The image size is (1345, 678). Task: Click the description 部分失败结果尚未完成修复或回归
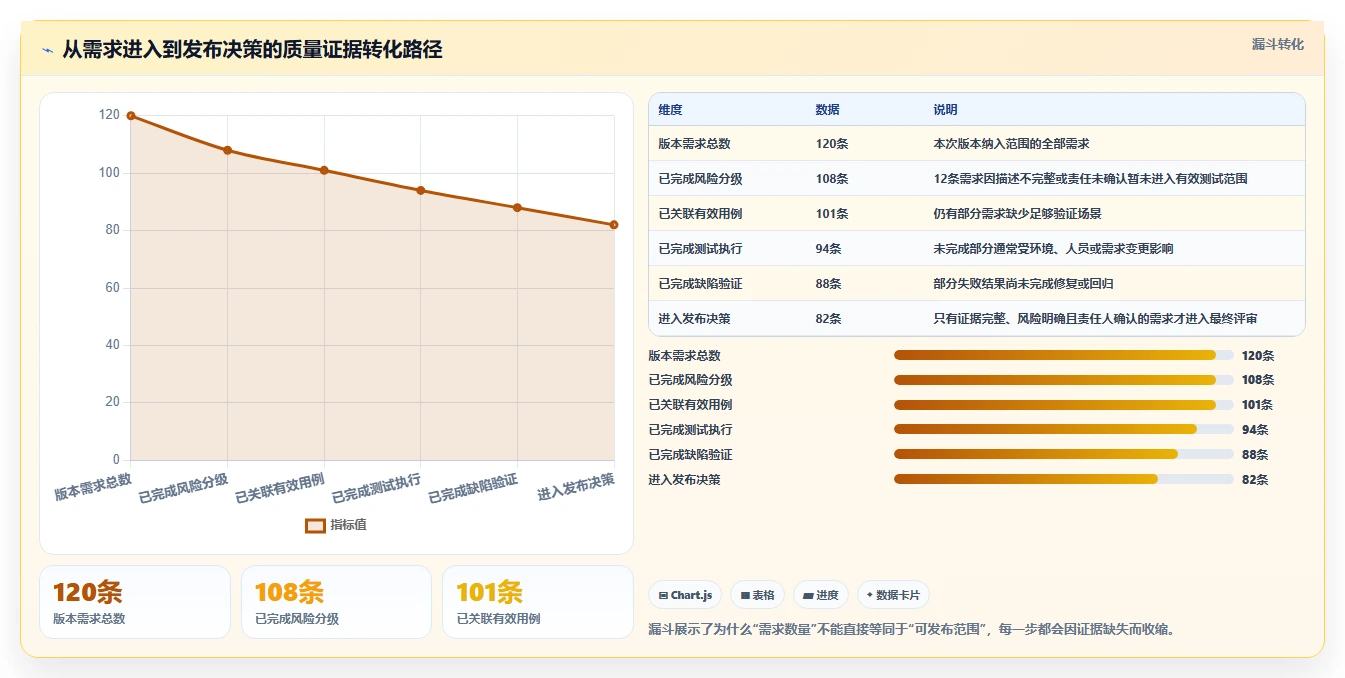(1023, 284)
